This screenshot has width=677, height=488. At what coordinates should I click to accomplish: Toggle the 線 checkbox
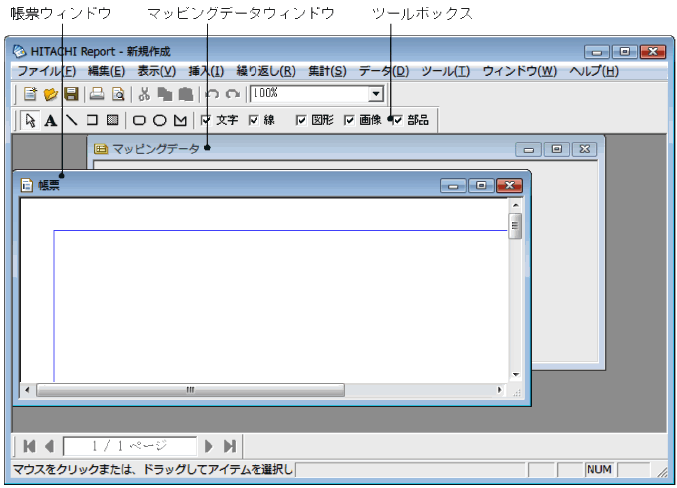[253, 120]
